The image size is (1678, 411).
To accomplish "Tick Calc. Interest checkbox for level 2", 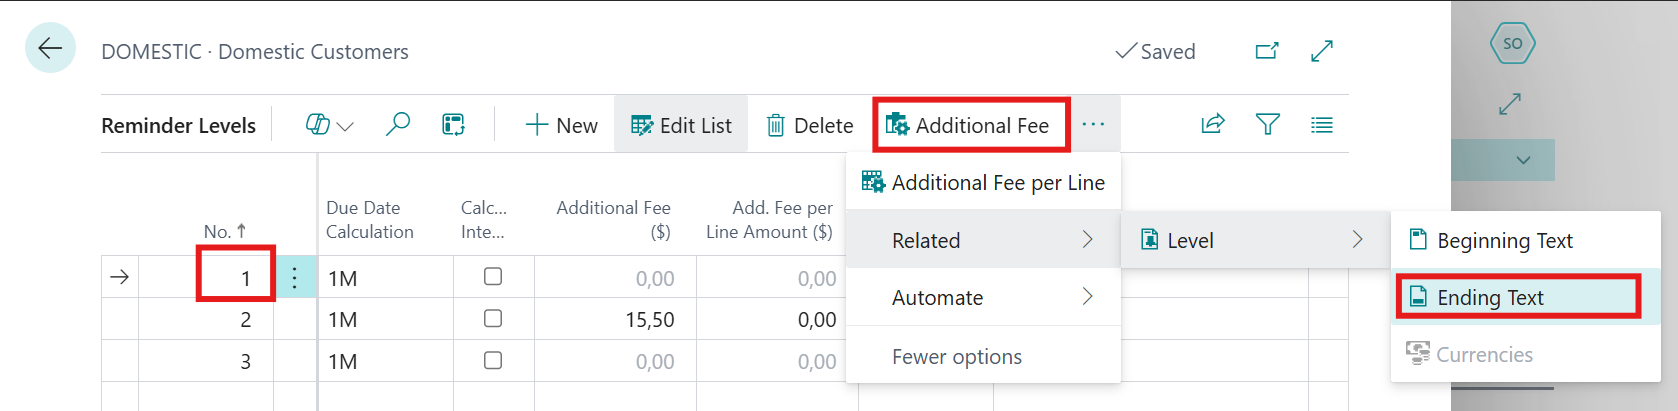I will pyautogui.click(x=493, y=319).
